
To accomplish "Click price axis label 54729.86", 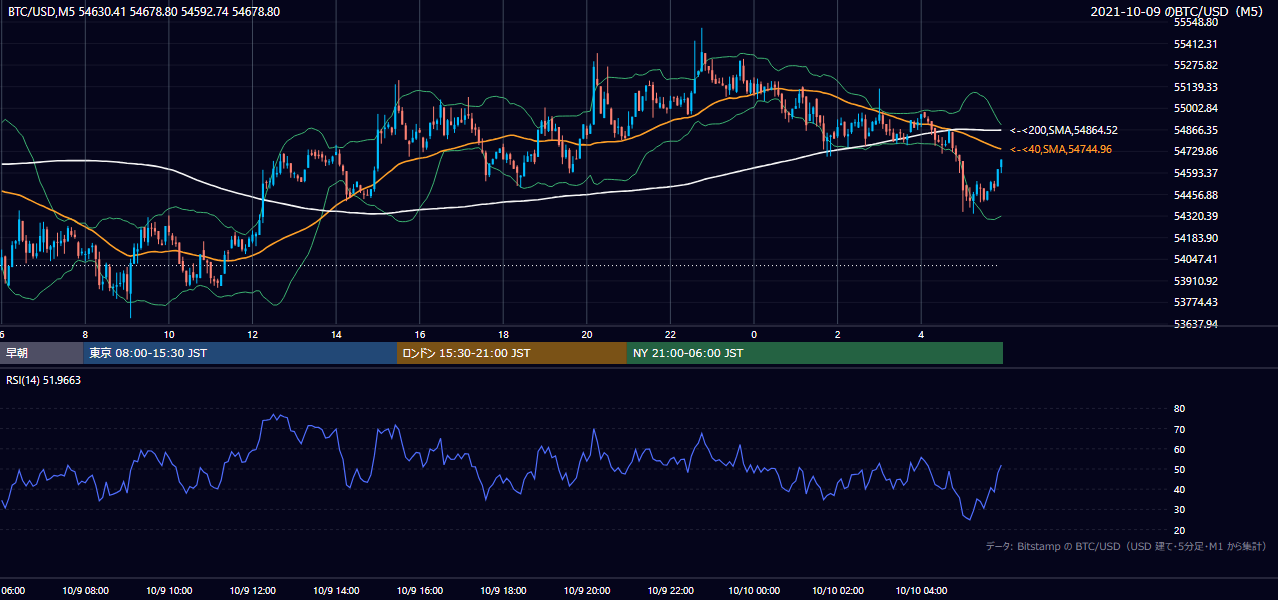I will click(1196, 151).
